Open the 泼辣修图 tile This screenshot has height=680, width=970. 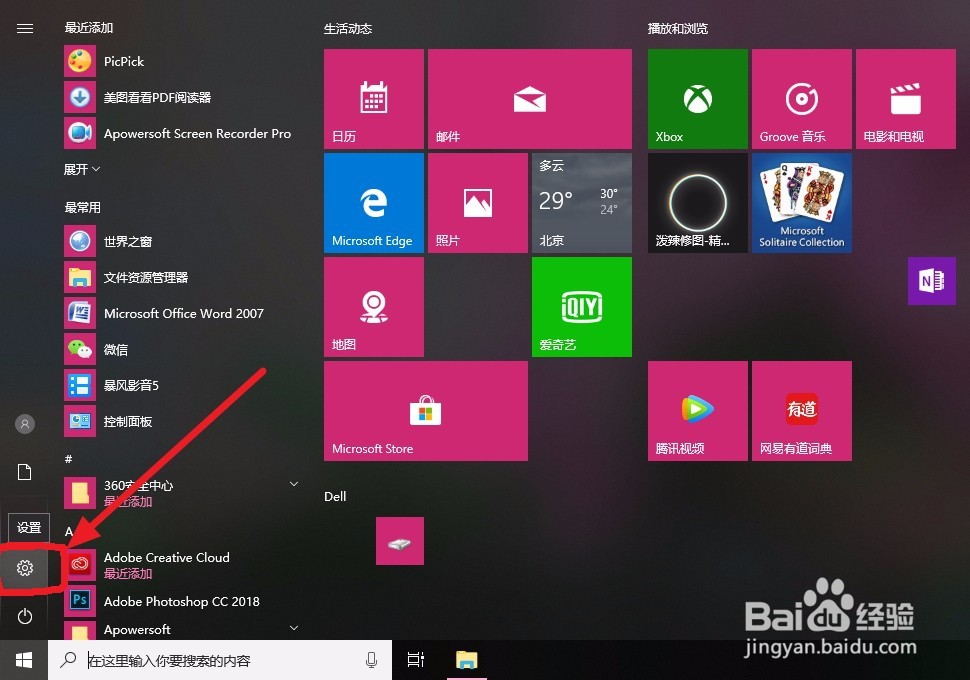(698, 203)
